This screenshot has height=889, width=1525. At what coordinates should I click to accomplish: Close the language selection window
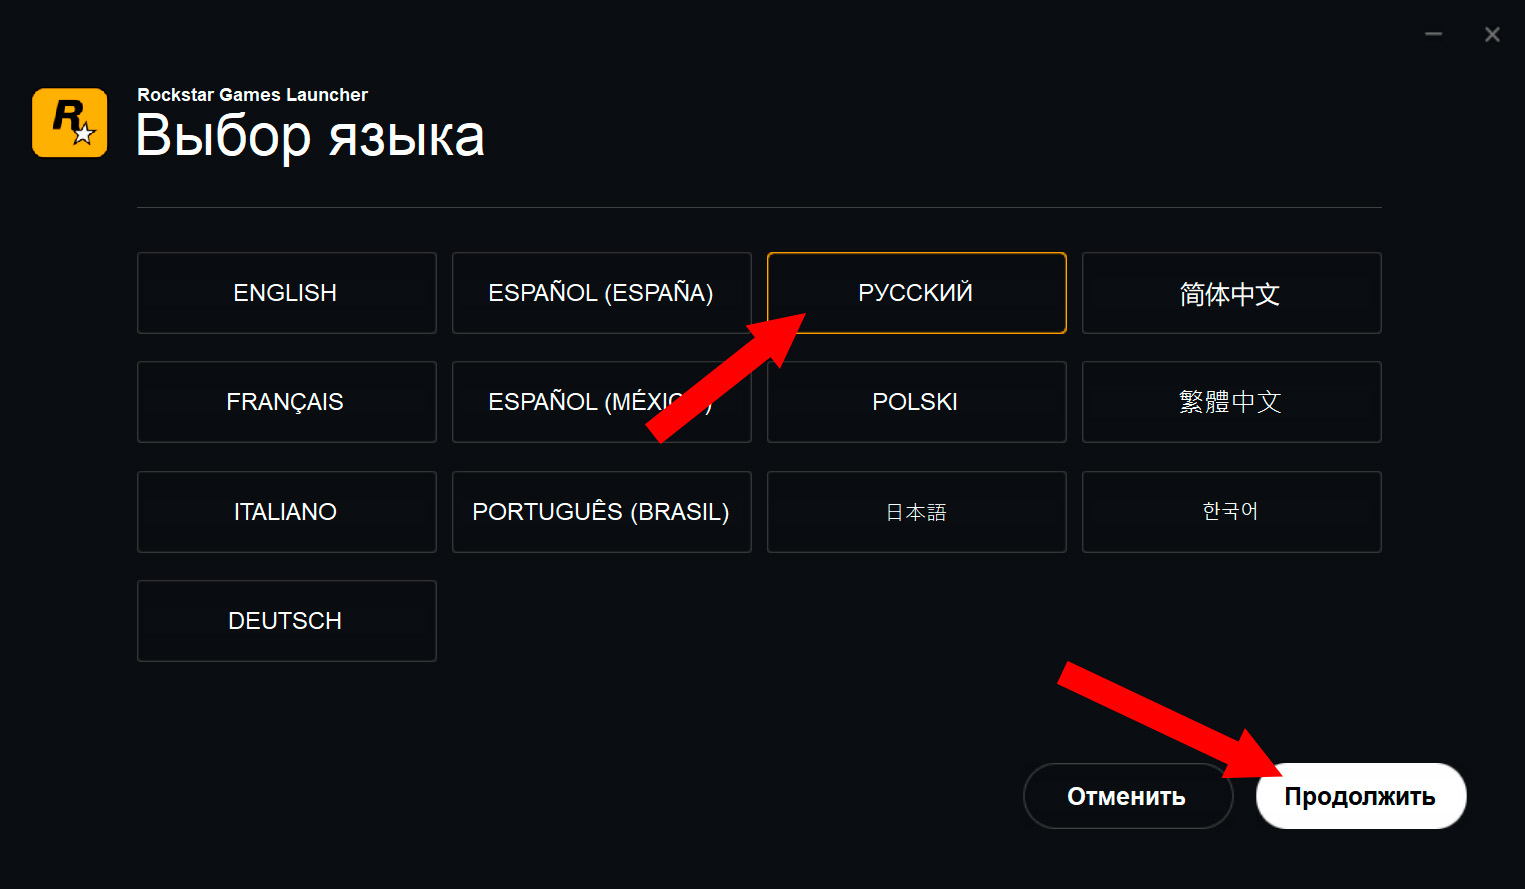(1492, 35)
